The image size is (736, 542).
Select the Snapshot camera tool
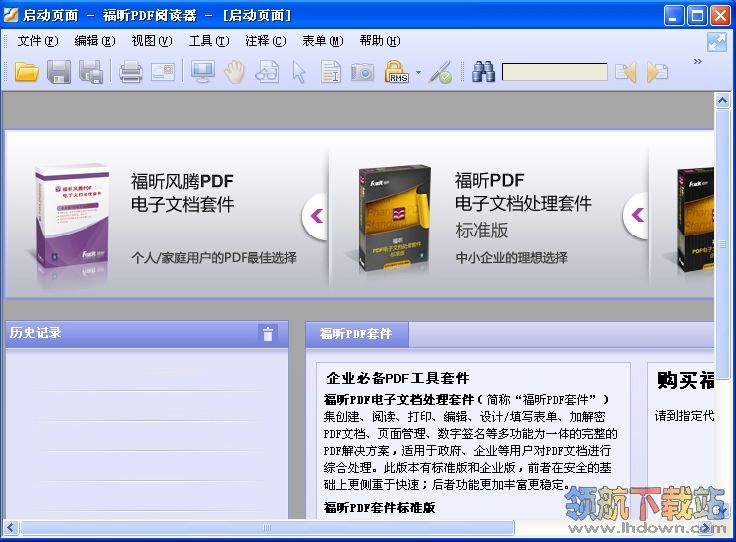point(363,72)
